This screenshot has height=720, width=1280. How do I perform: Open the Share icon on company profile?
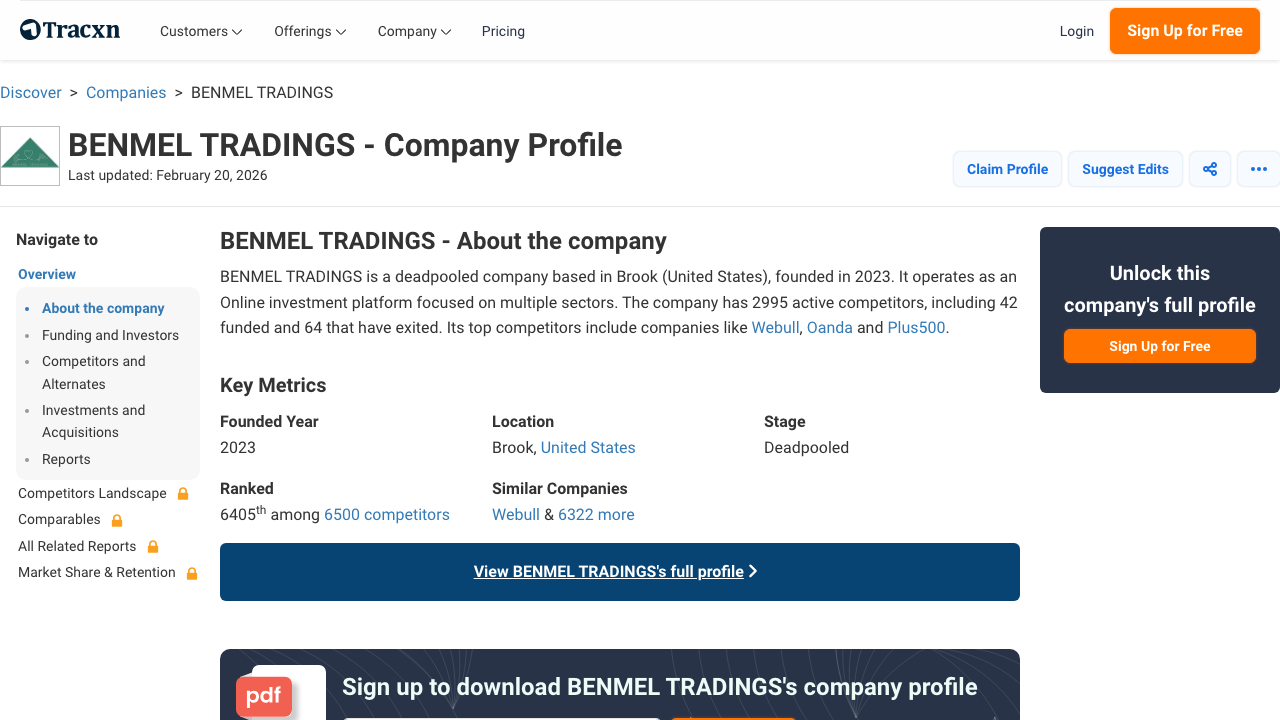point(1210,169)
